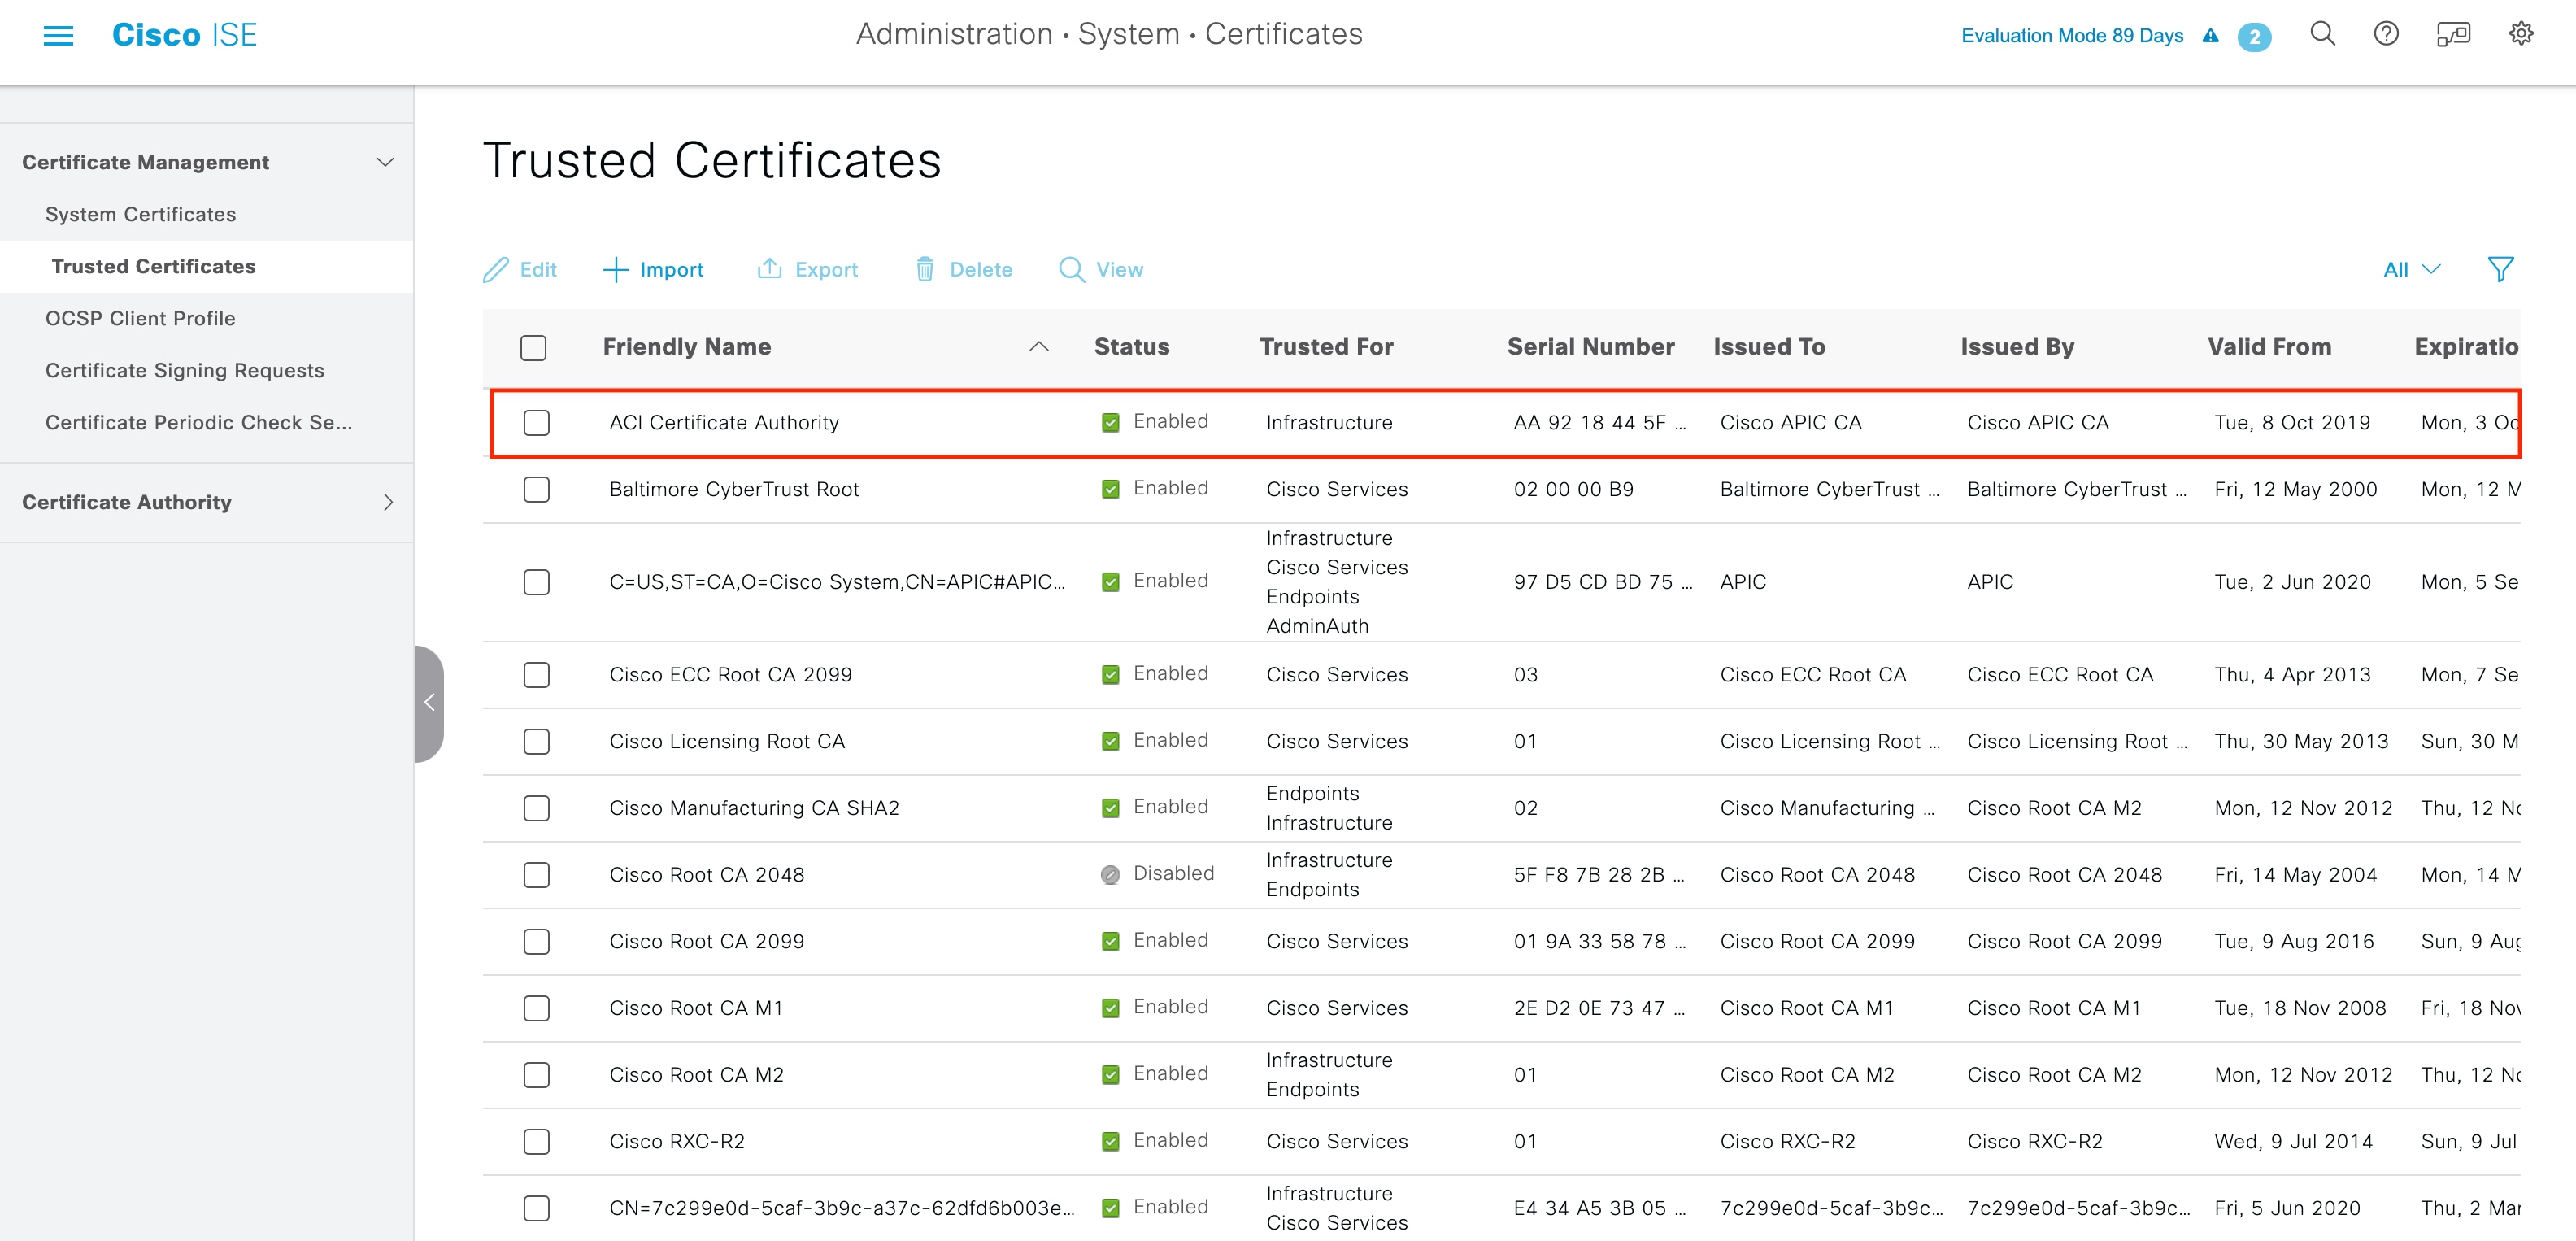Click the View magnifier icon
The height and width of the screenshot is (1241, 2576).
1071,269
